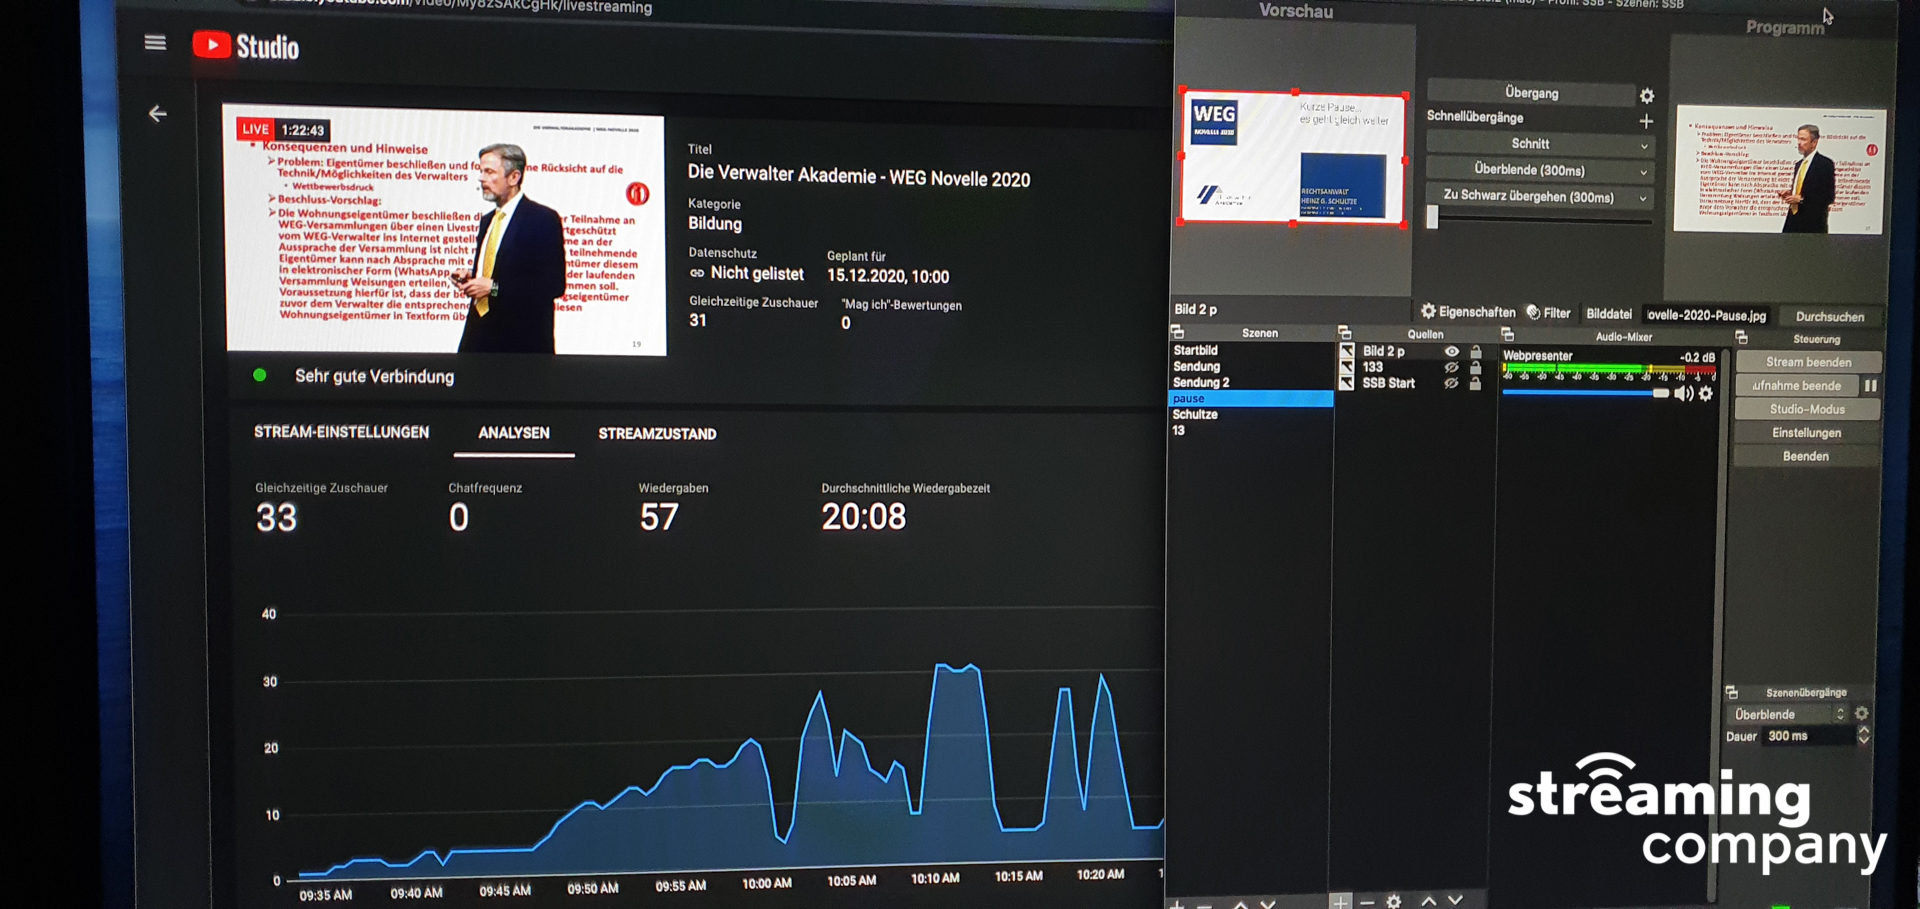Click the transition T-bar slider handle
This screenshot has width=1920, height=909.
1433,217
